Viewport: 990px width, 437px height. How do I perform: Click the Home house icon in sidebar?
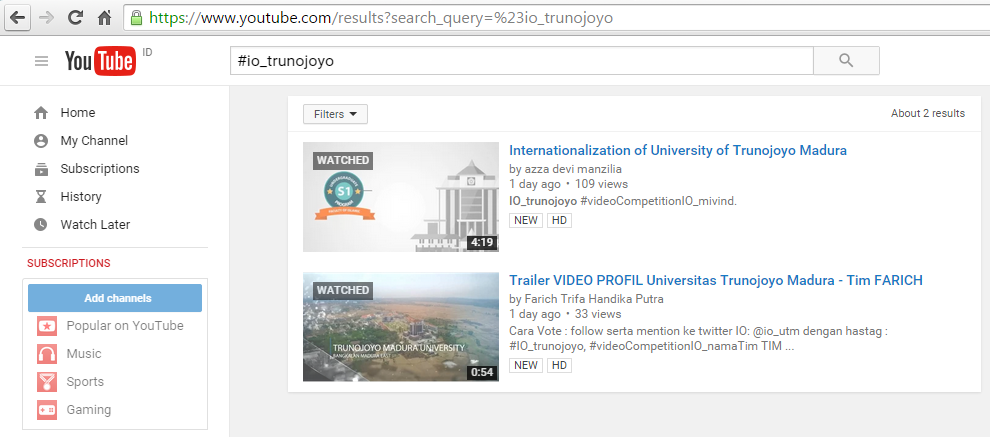[41, 113]
